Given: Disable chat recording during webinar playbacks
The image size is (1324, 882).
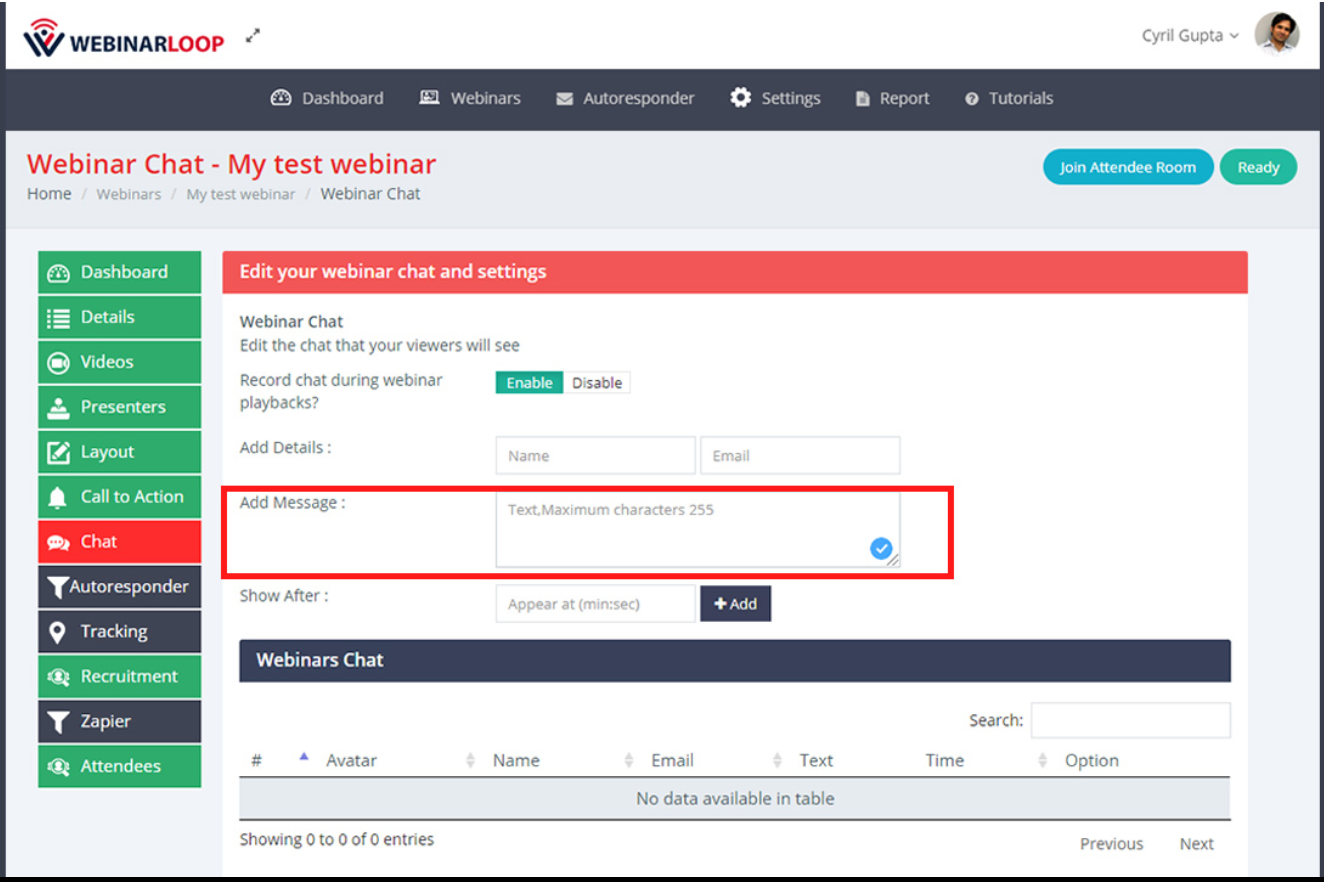Looking at the screenshot, I should (596, 382).
